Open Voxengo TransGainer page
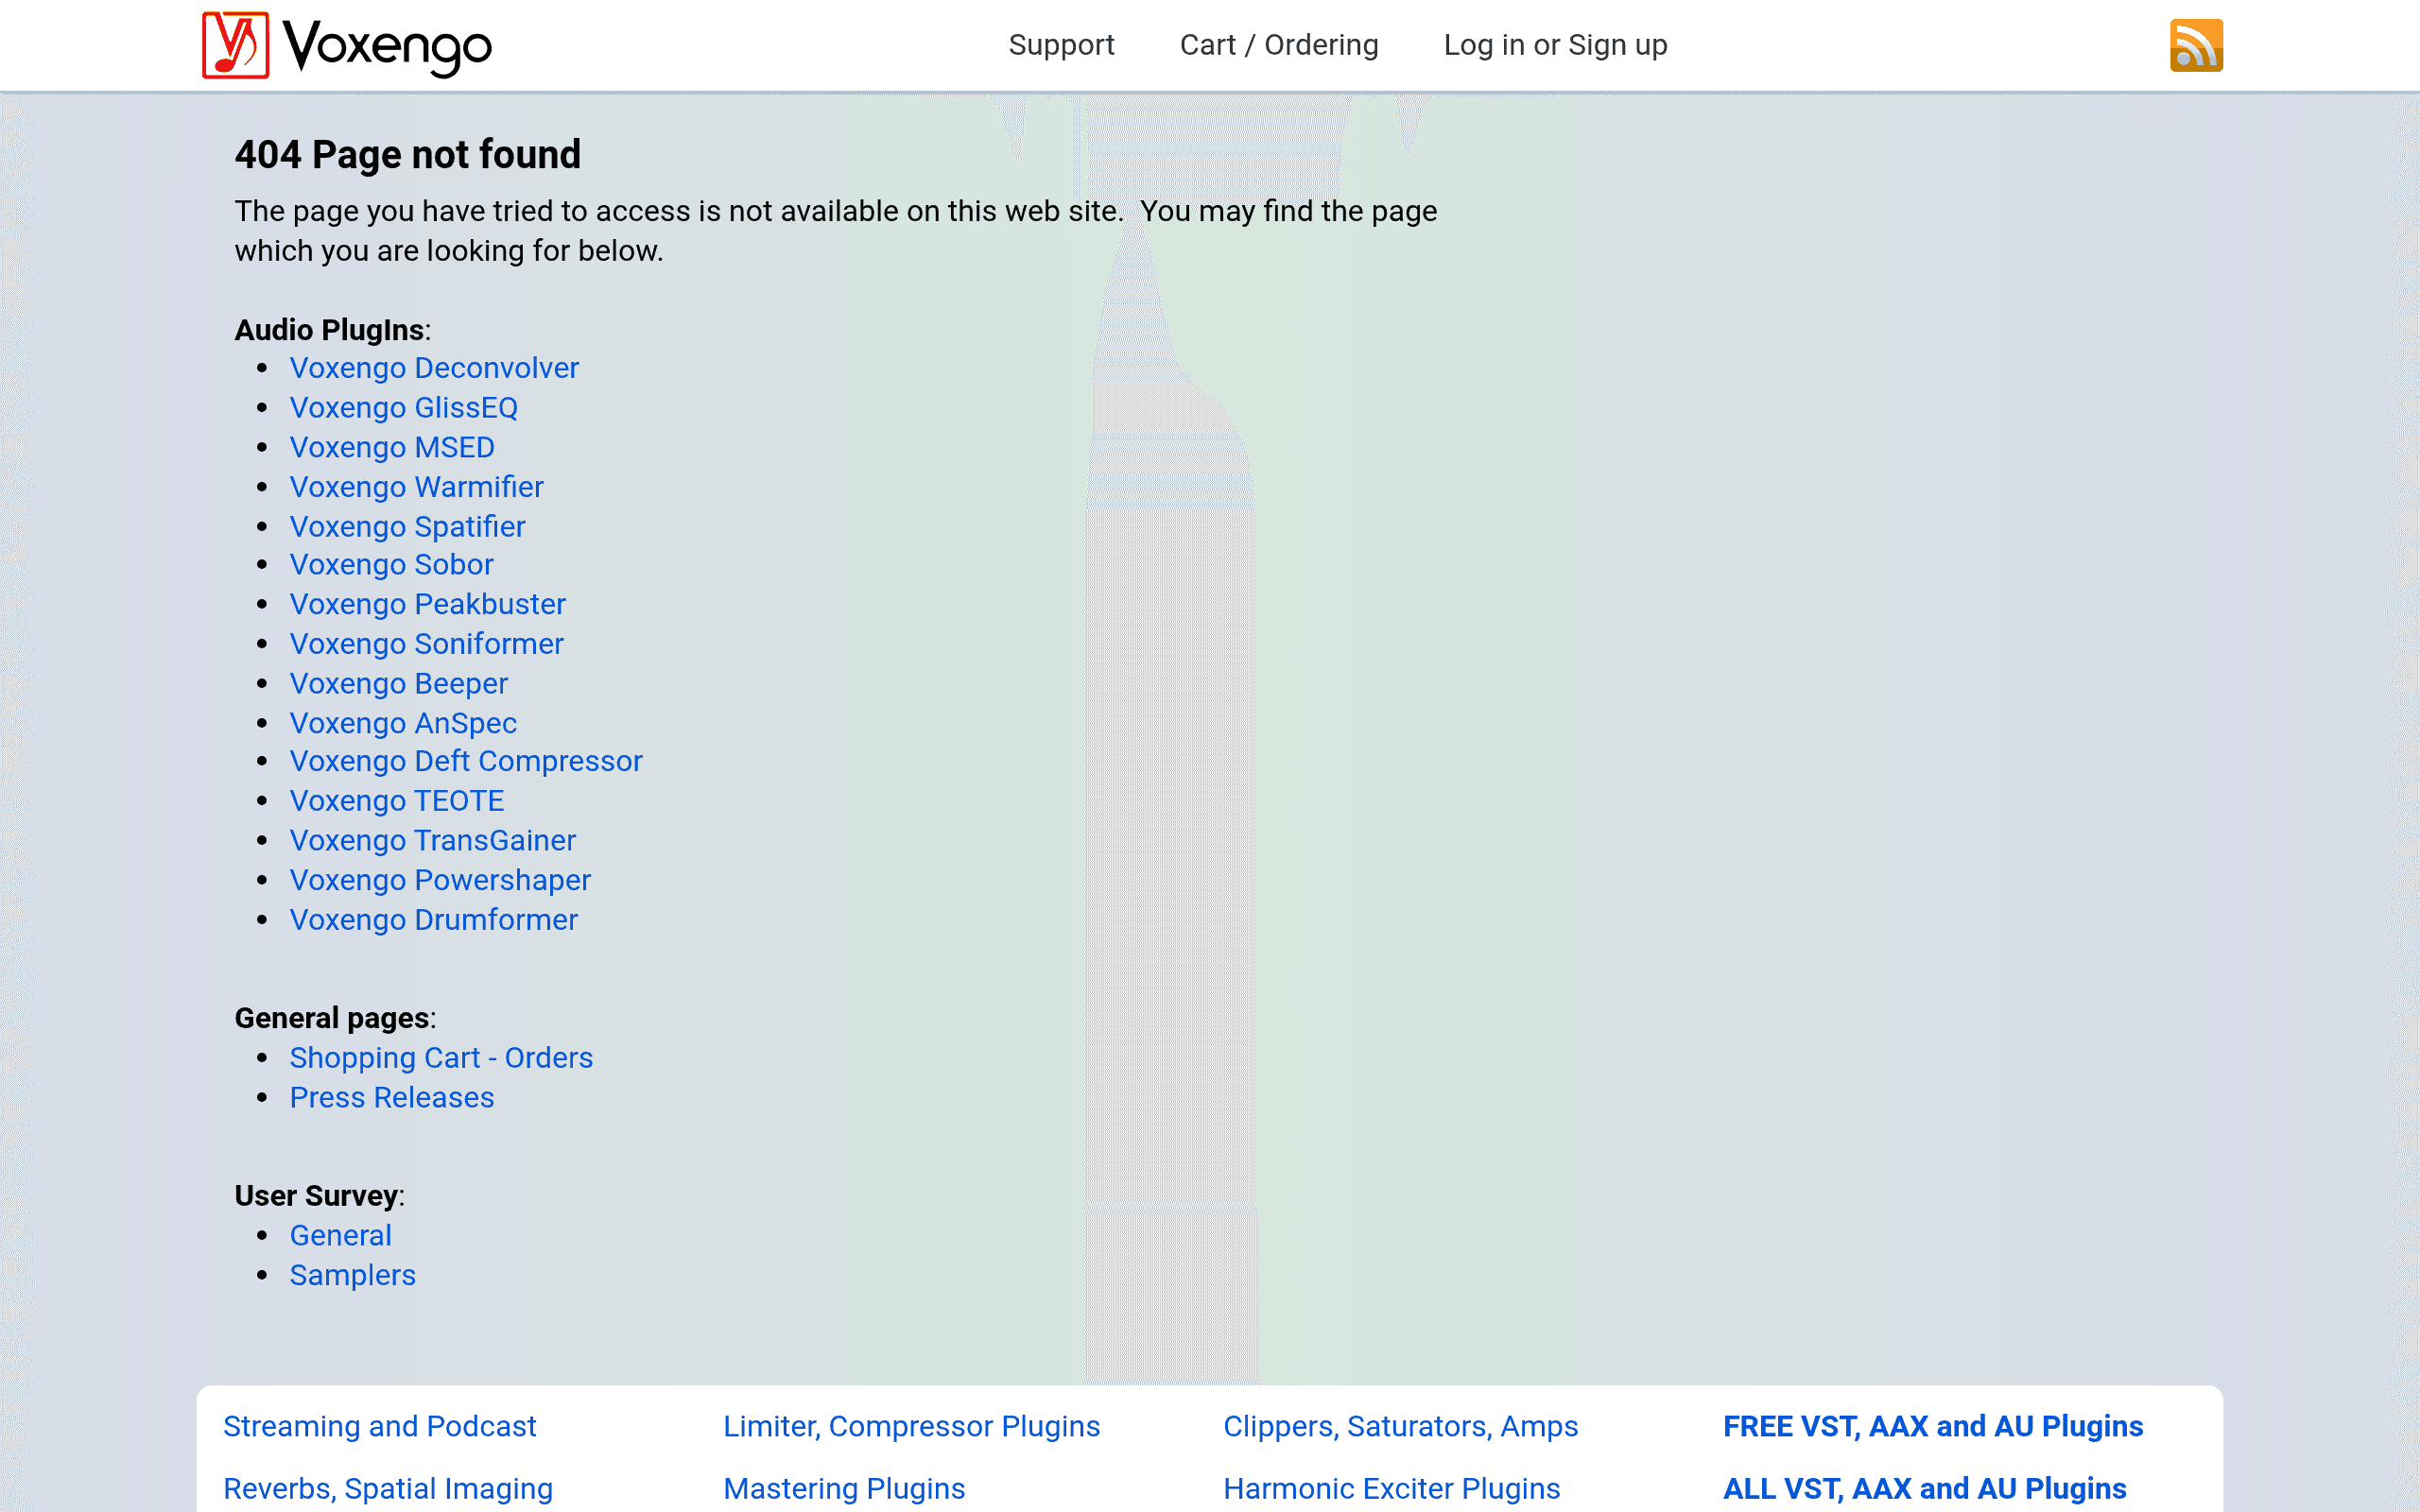The height and width of the screenshot is (1512, 2420). (433, 841)
